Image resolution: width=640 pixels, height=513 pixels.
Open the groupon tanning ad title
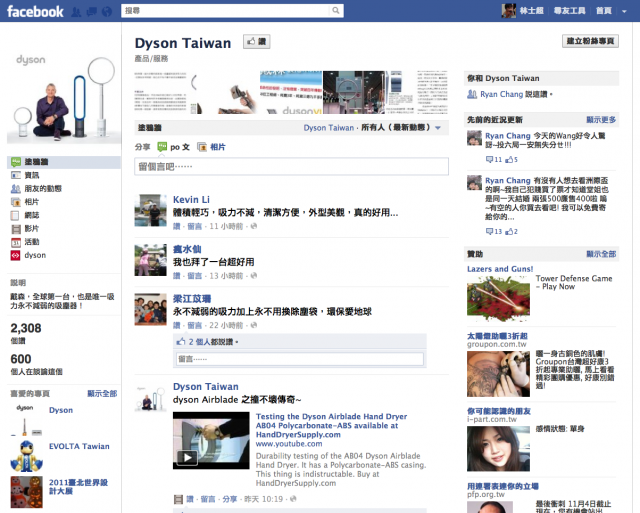pyautogui.click(x=497, y=336)
